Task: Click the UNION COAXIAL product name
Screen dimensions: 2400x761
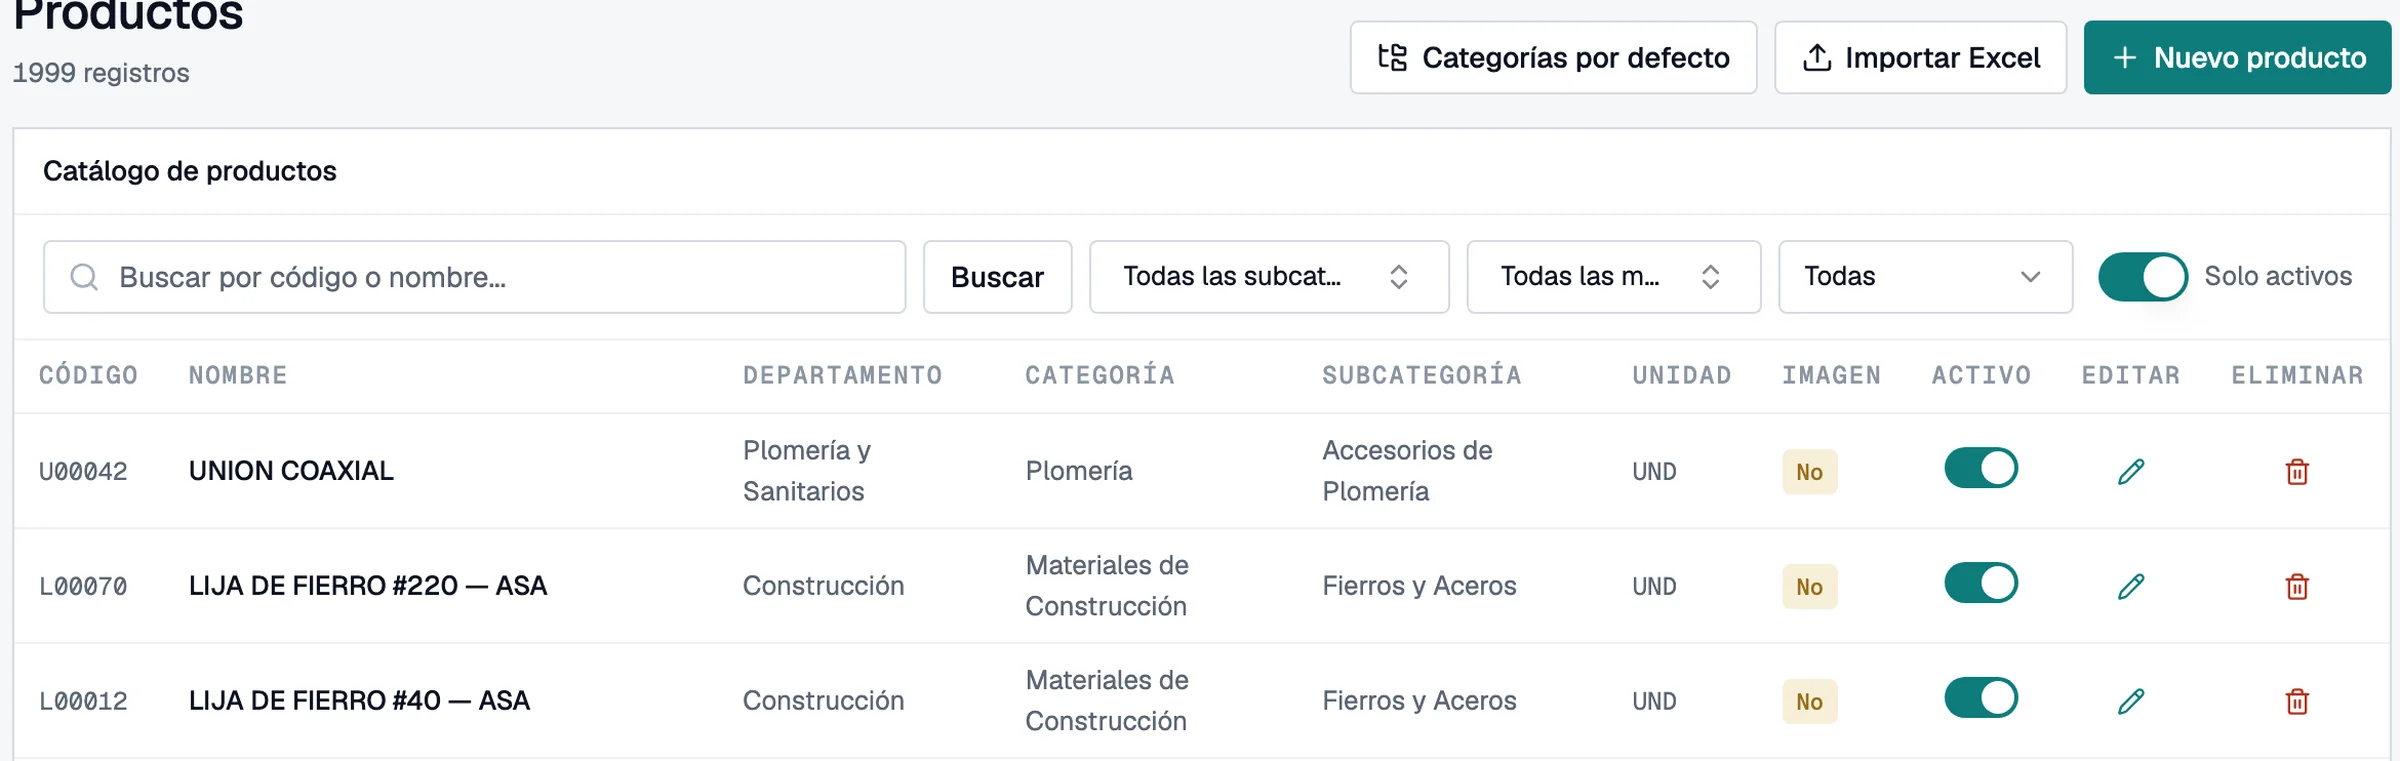Action: click(x=291, y=470)
